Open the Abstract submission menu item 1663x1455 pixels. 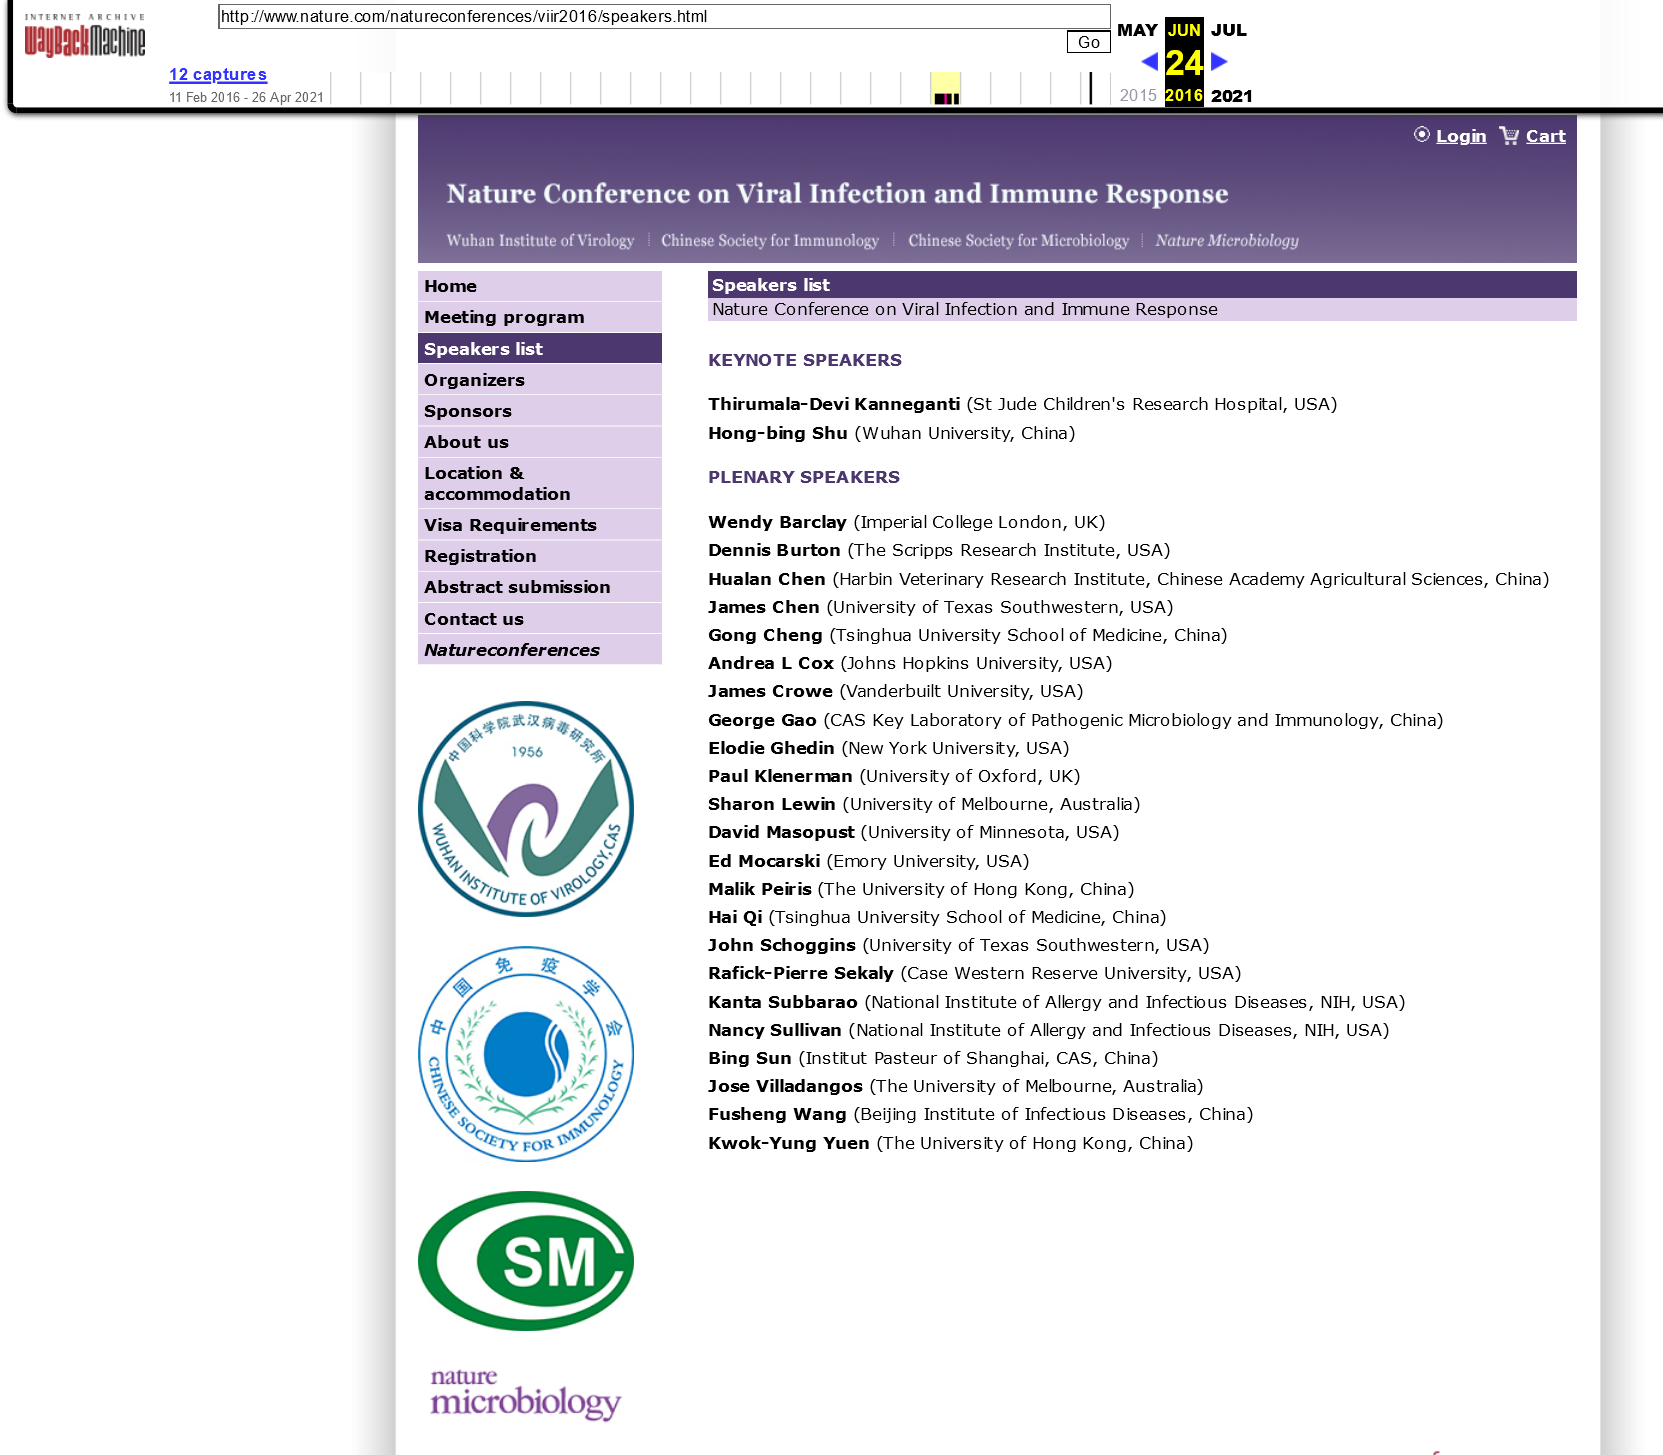pos(540,586)
